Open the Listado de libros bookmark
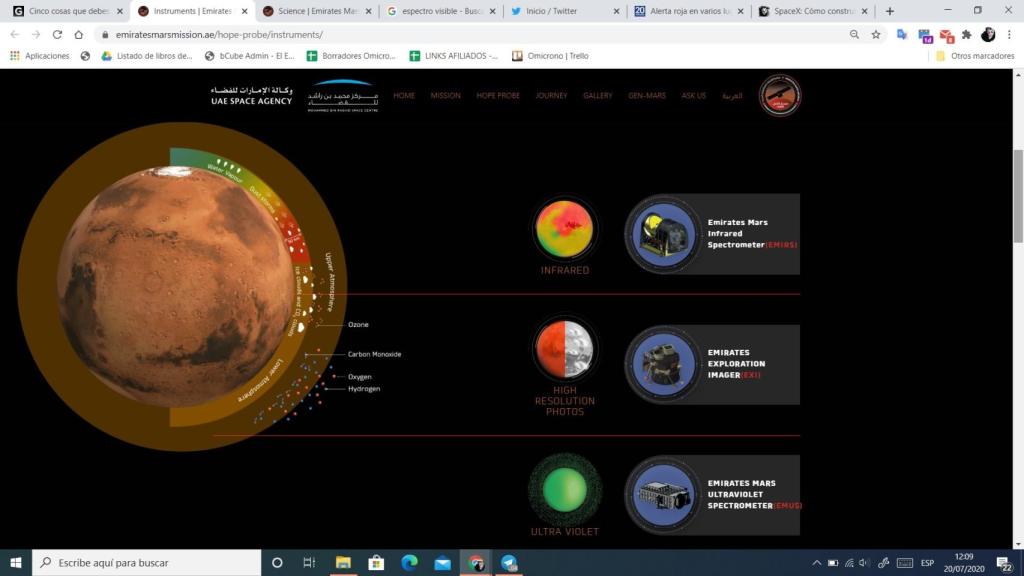Viewport: 1024px width, 576px height. click(x=147, y=56)
